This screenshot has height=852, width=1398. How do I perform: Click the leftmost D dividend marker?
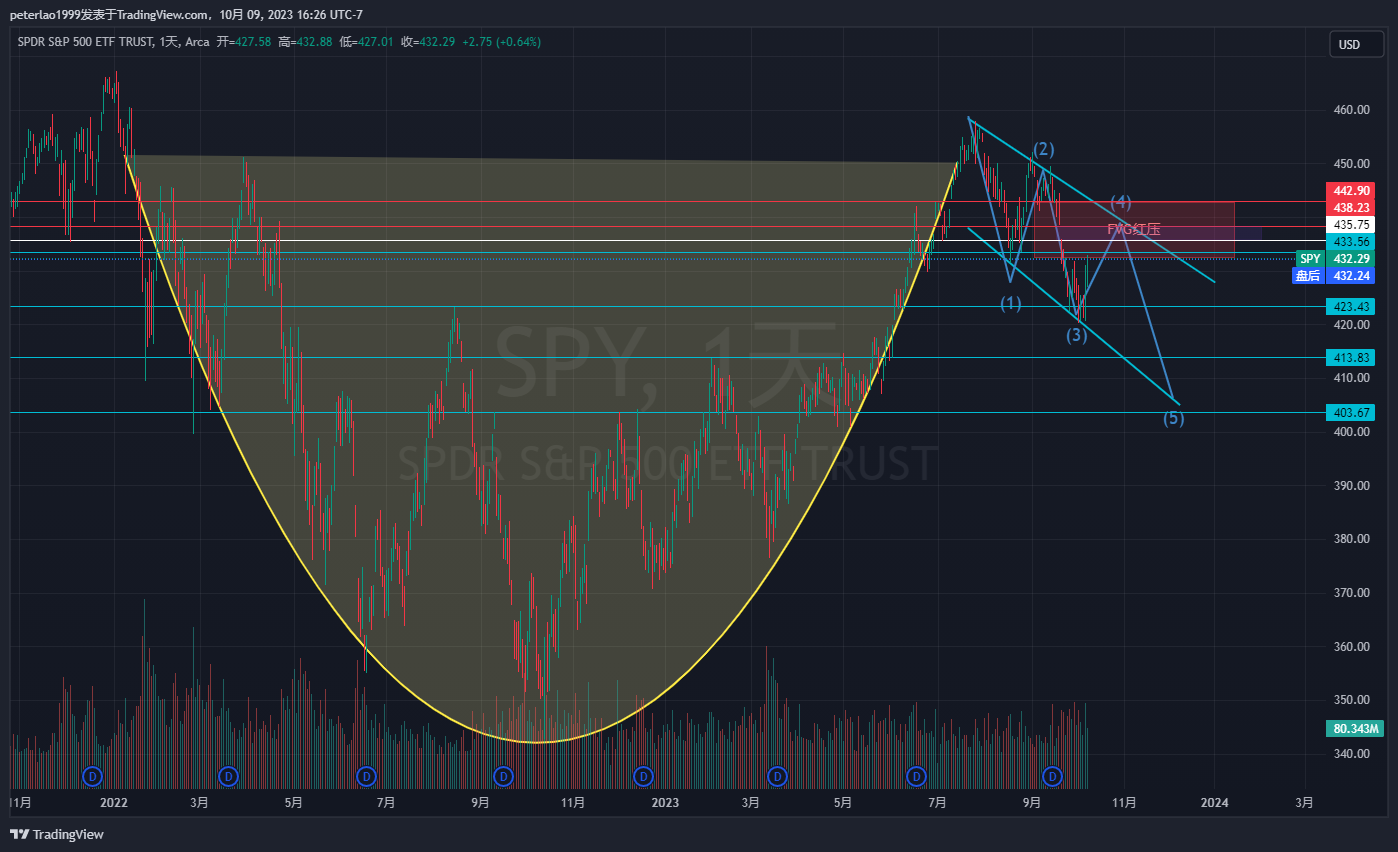point(93,776)
